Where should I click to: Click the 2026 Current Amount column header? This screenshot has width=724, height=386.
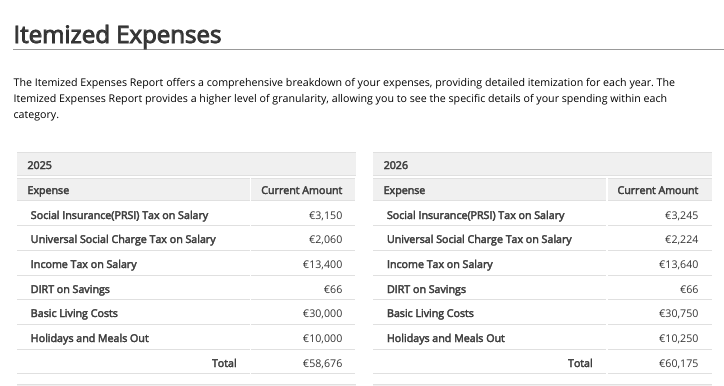tap(660, 190)
